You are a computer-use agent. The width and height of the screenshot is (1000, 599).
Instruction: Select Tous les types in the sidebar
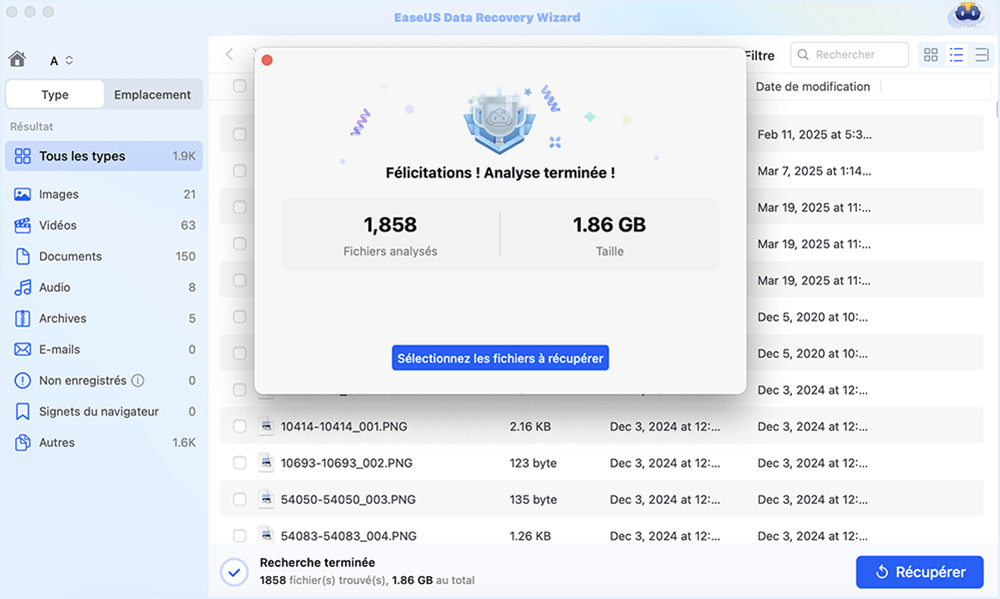[x=104, y=156]
